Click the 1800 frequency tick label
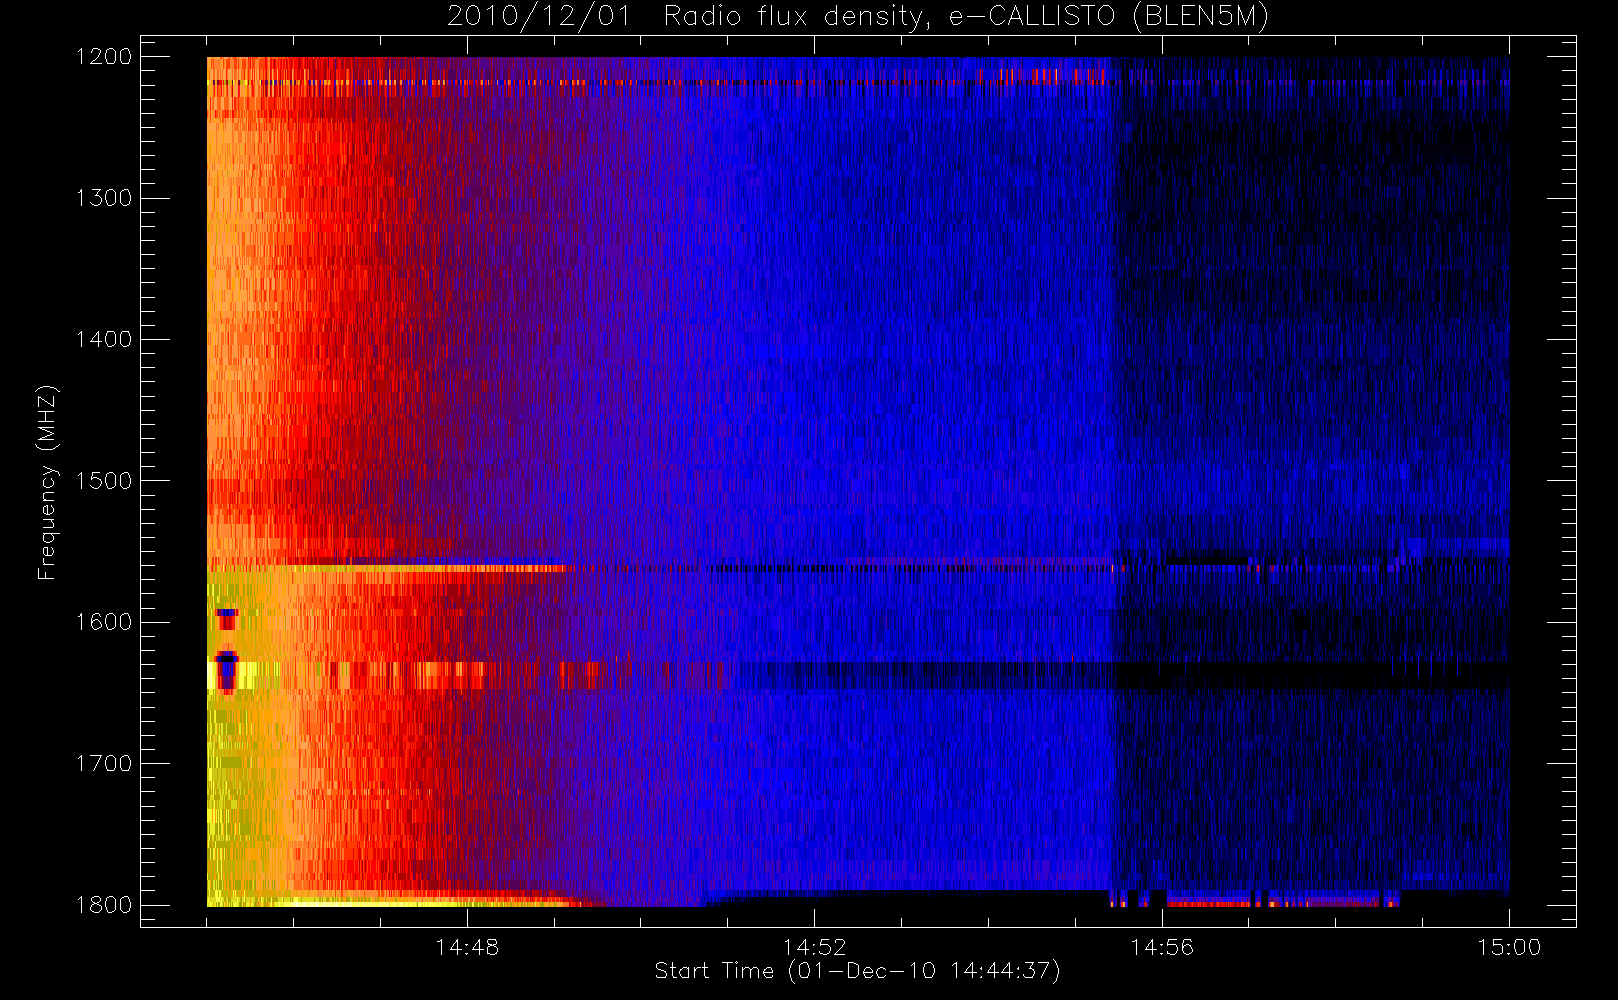 pos(104,904)
